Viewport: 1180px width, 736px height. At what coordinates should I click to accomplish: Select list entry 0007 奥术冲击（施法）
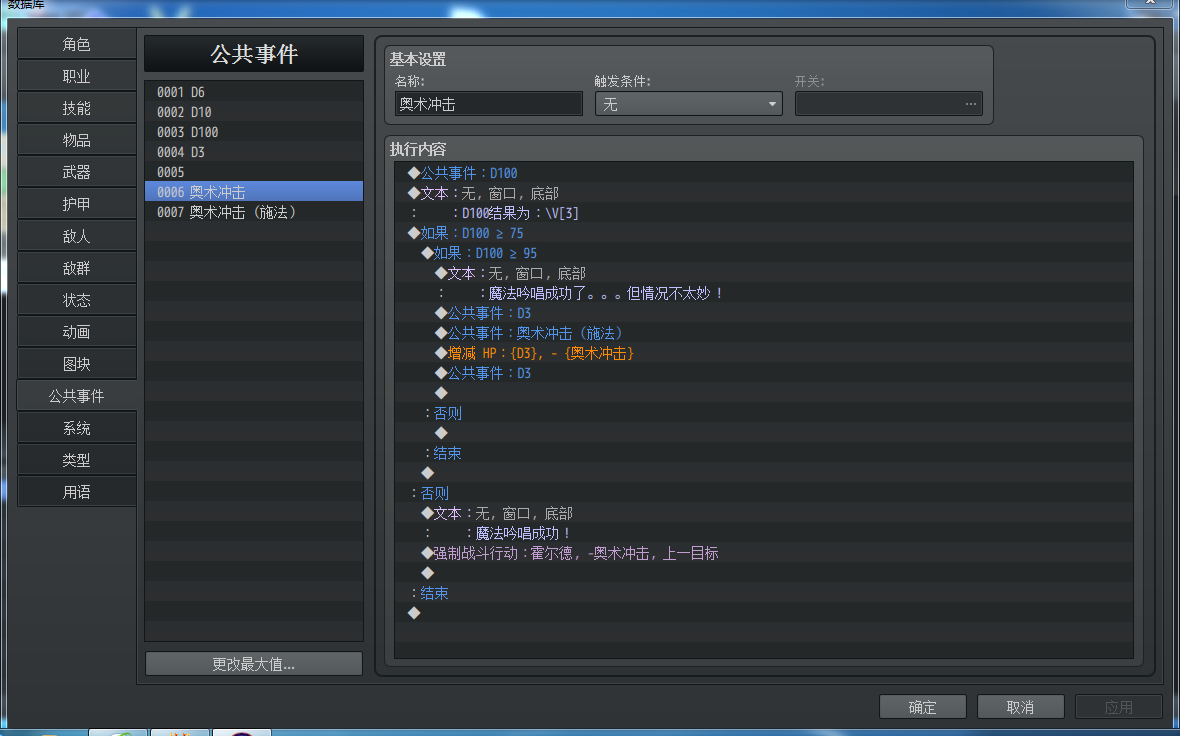pyautogui.click(x=254, y=212)
